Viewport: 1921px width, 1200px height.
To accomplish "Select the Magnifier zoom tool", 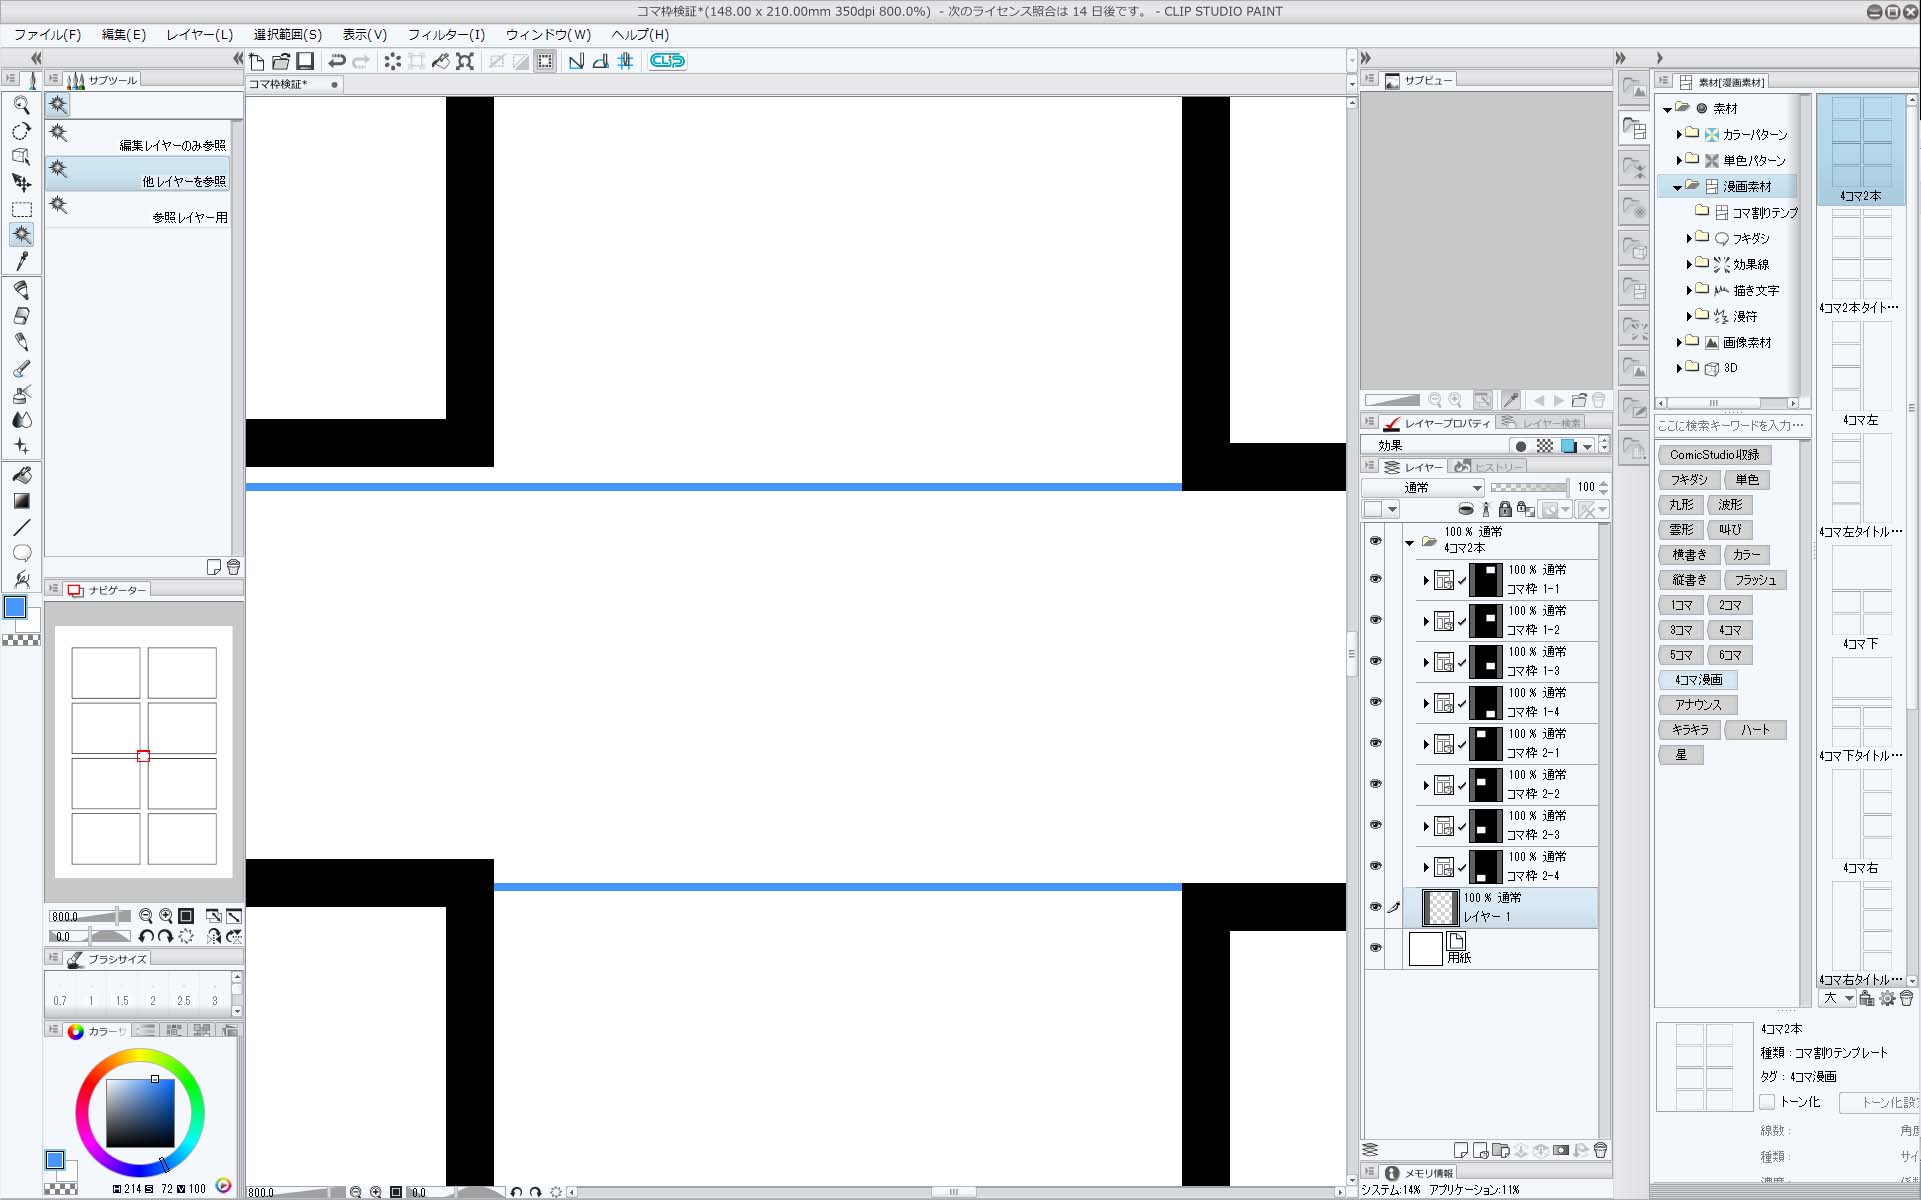I will [x=21, y=105].
